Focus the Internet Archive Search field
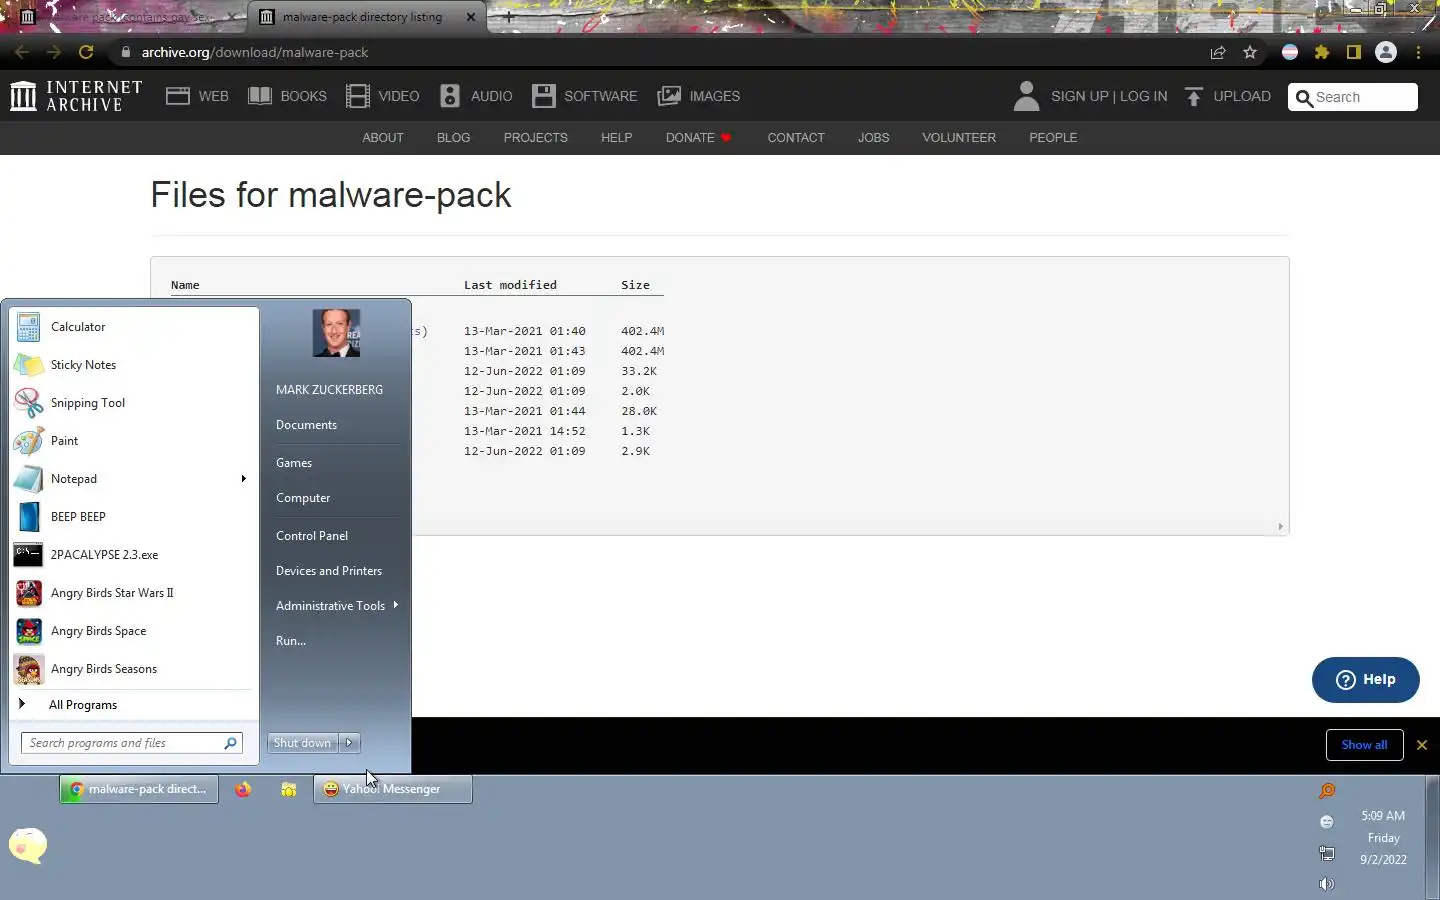 coord(1353,97)
